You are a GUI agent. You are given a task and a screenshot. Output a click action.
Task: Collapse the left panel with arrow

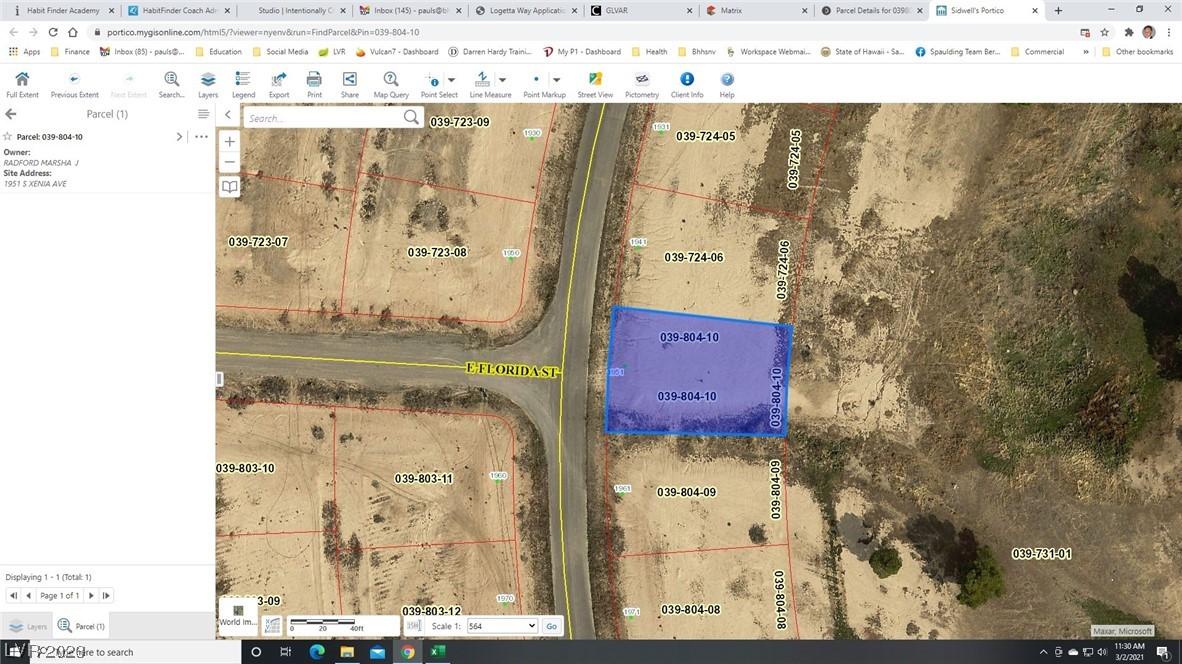point(228,115)
